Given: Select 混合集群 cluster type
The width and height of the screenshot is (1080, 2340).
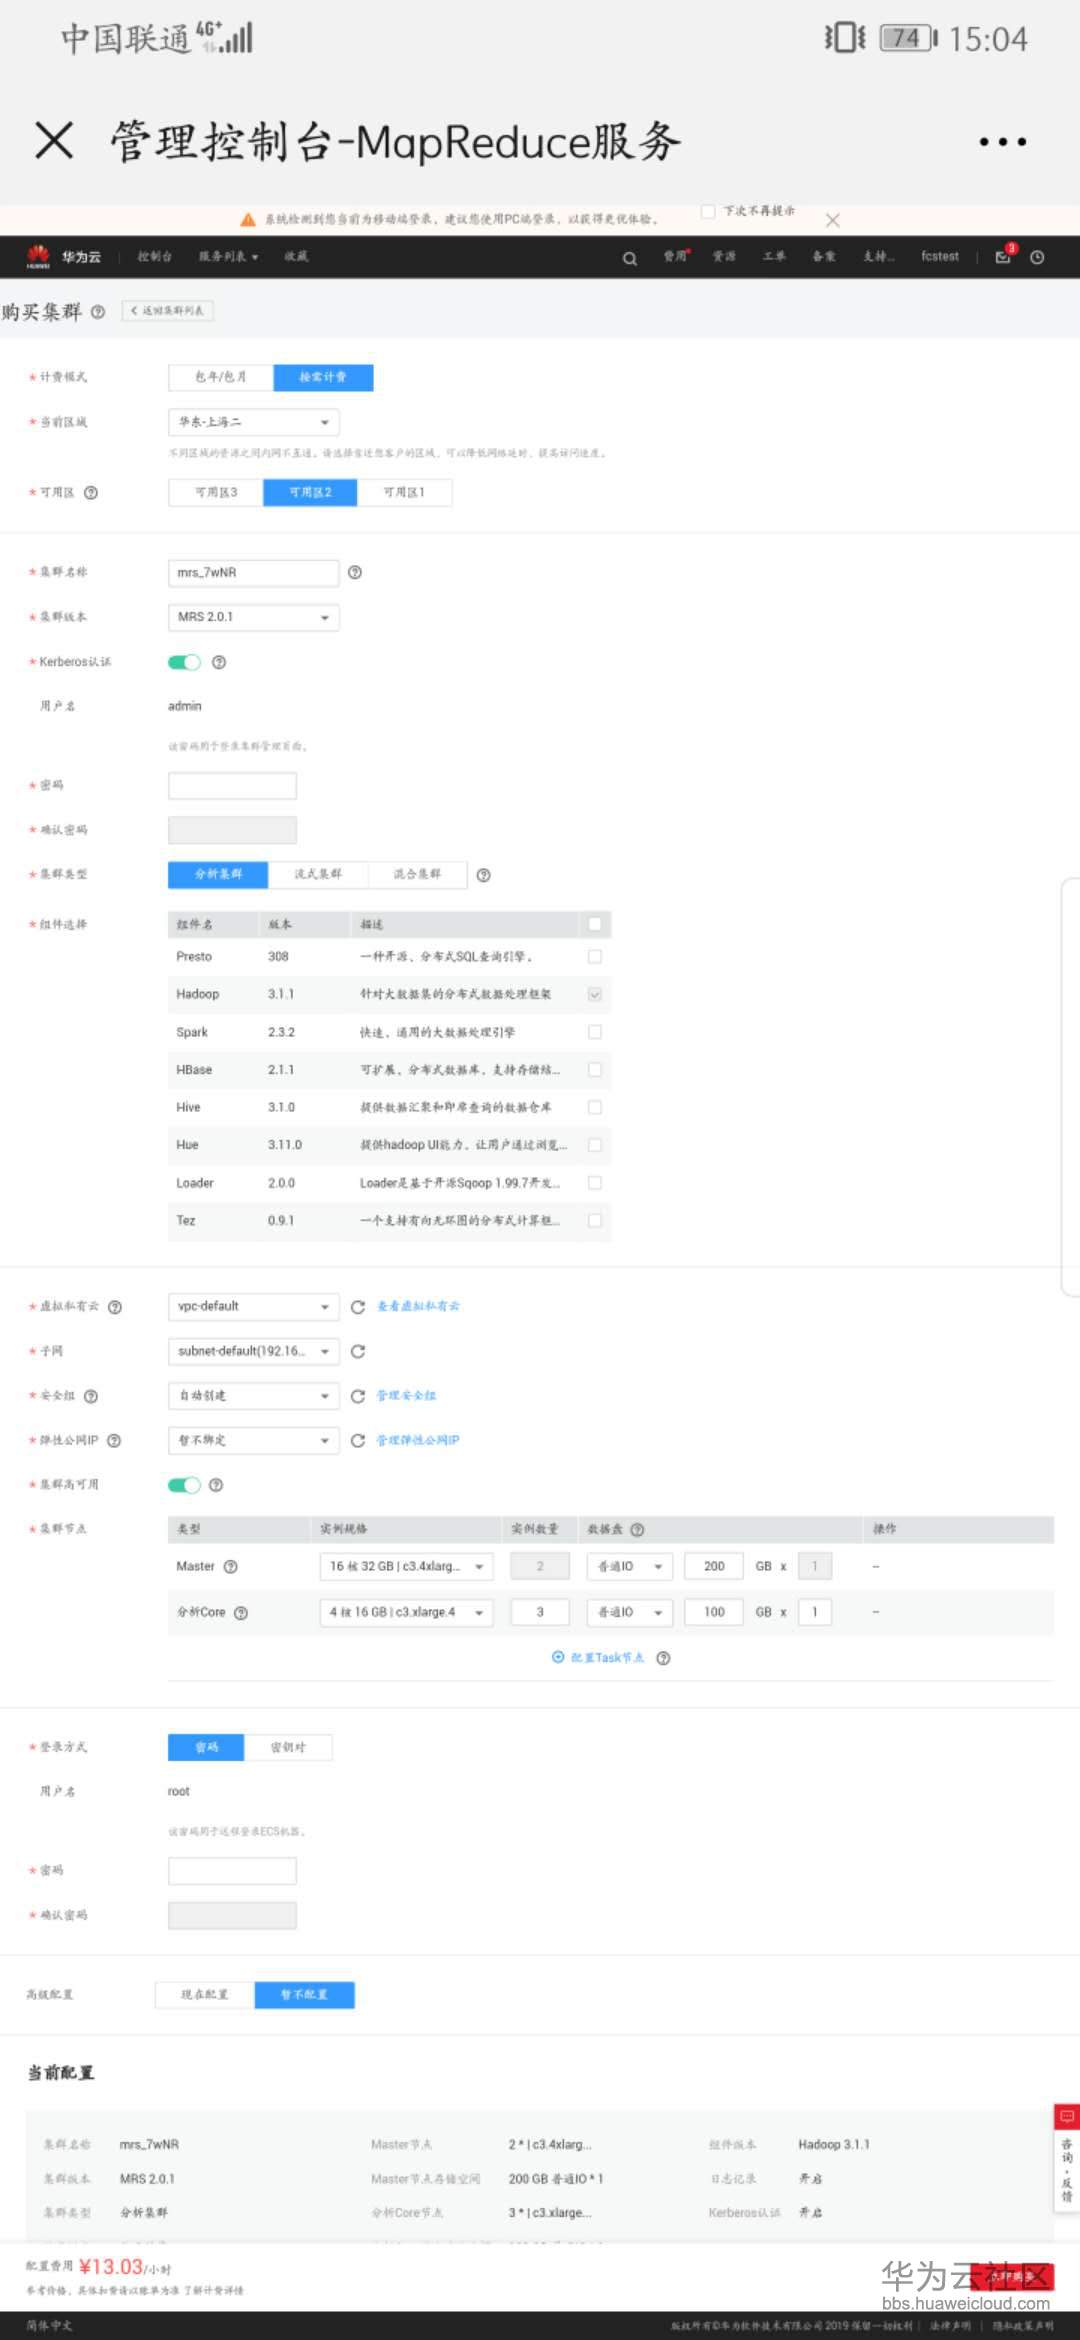Looking at the screenshot, I should click(x=417, y=875).
